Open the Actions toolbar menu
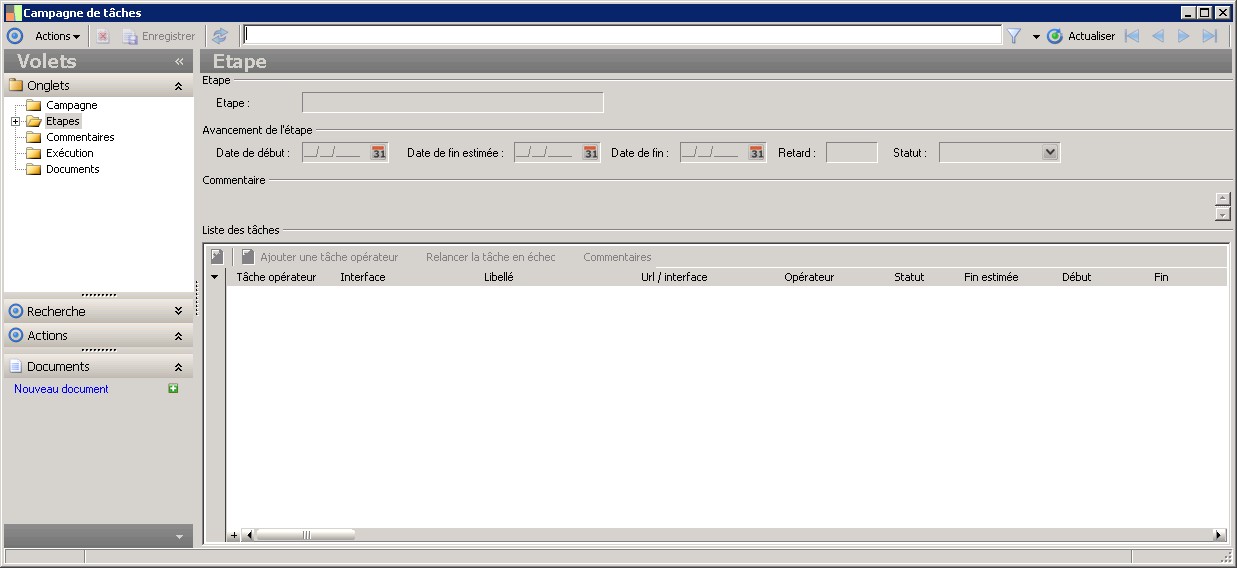Viewport: 1237px width, 568px height. 58,36
